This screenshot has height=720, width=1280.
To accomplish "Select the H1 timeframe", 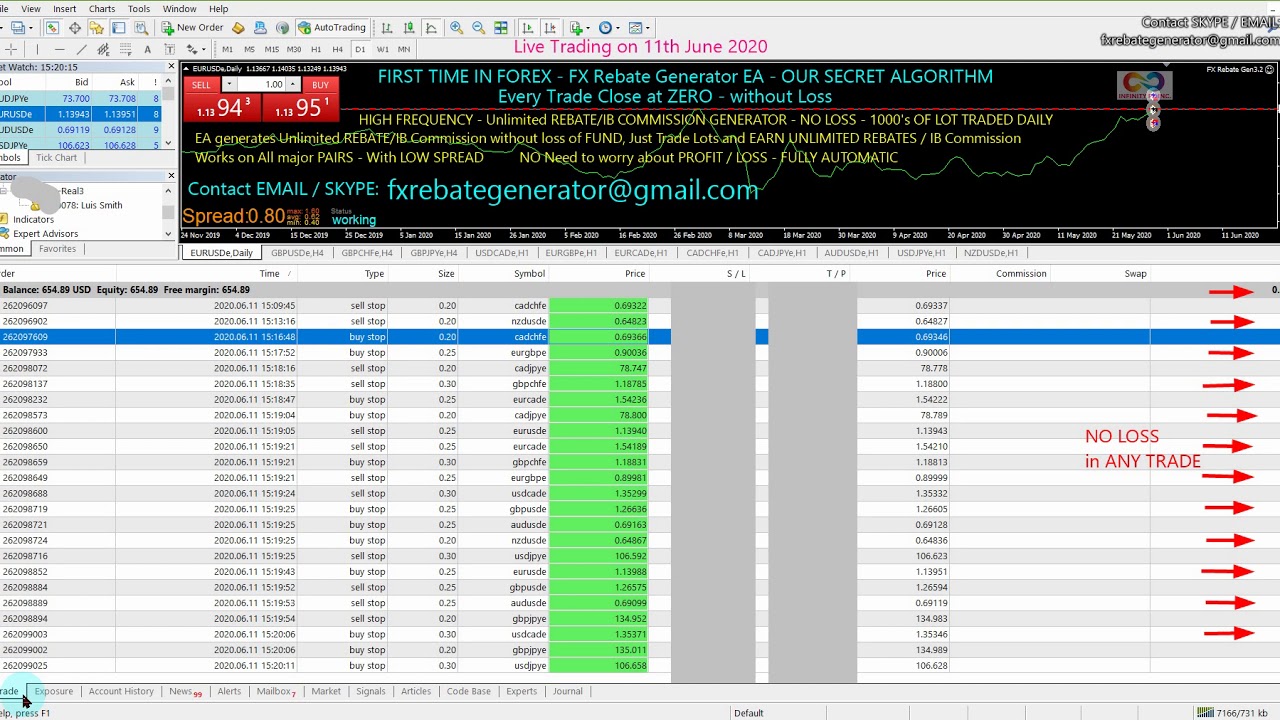I will [x=316, y=49].
